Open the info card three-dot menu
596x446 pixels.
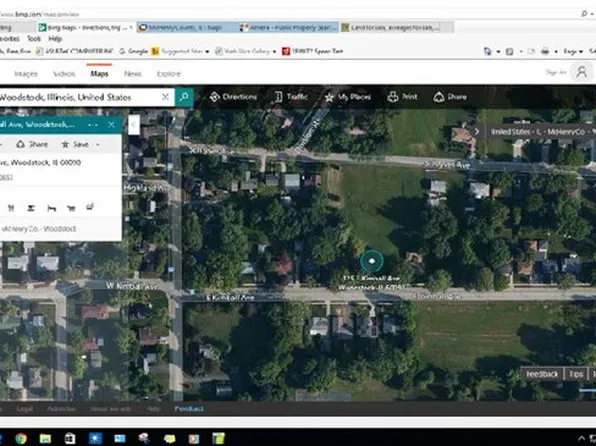tap(93, 125)
